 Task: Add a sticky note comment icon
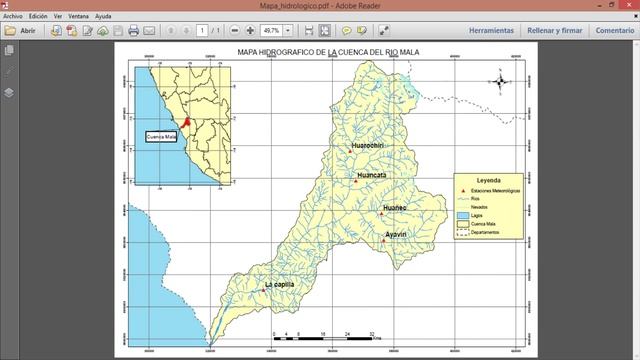tap(347, 31)
